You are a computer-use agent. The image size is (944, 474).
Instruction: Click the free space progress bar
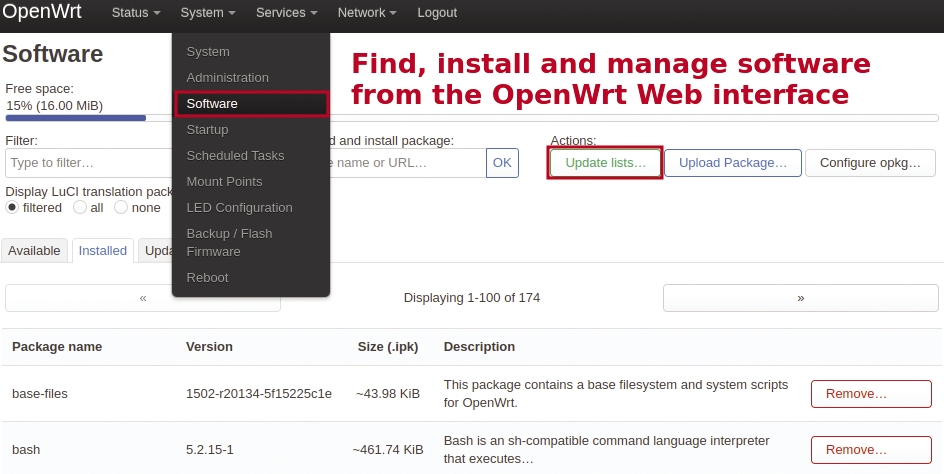coord(471,118)
